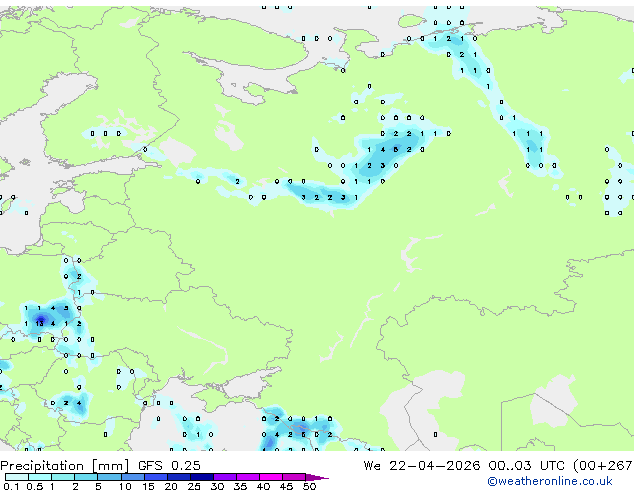Click the above-50 legend arrow tip
This screenshot has height=490, width=634.
pos(317,477)
